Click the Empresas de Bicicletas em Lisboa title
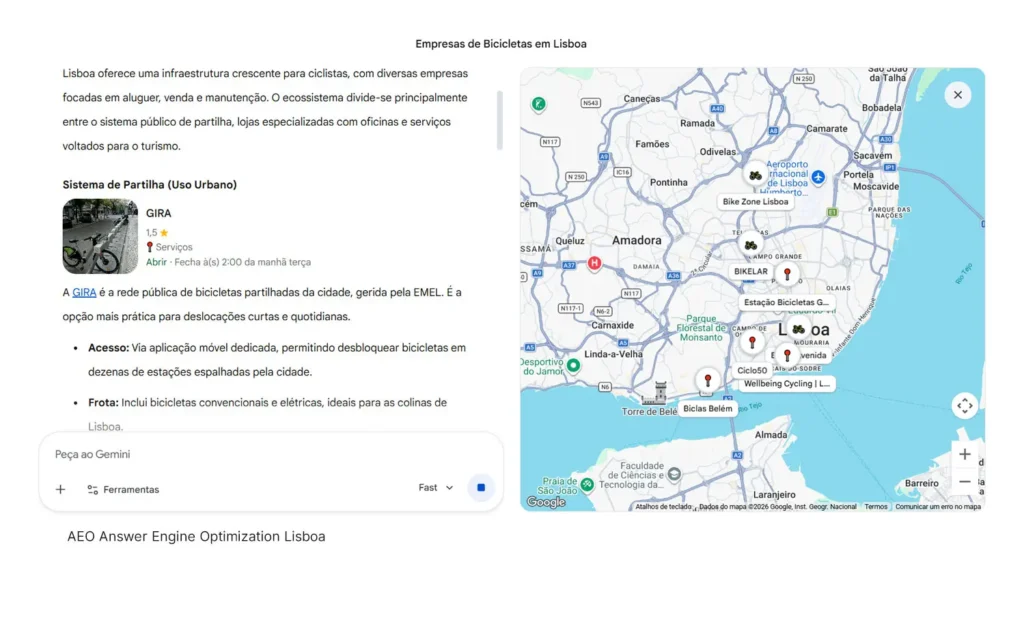The height and width of the screenshot is (620, 1024). 501,44
